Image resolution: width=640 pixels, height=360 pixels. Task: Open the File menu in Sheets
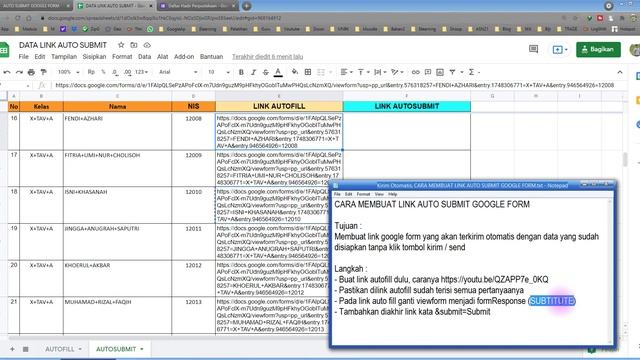click(x=24, y=57)
